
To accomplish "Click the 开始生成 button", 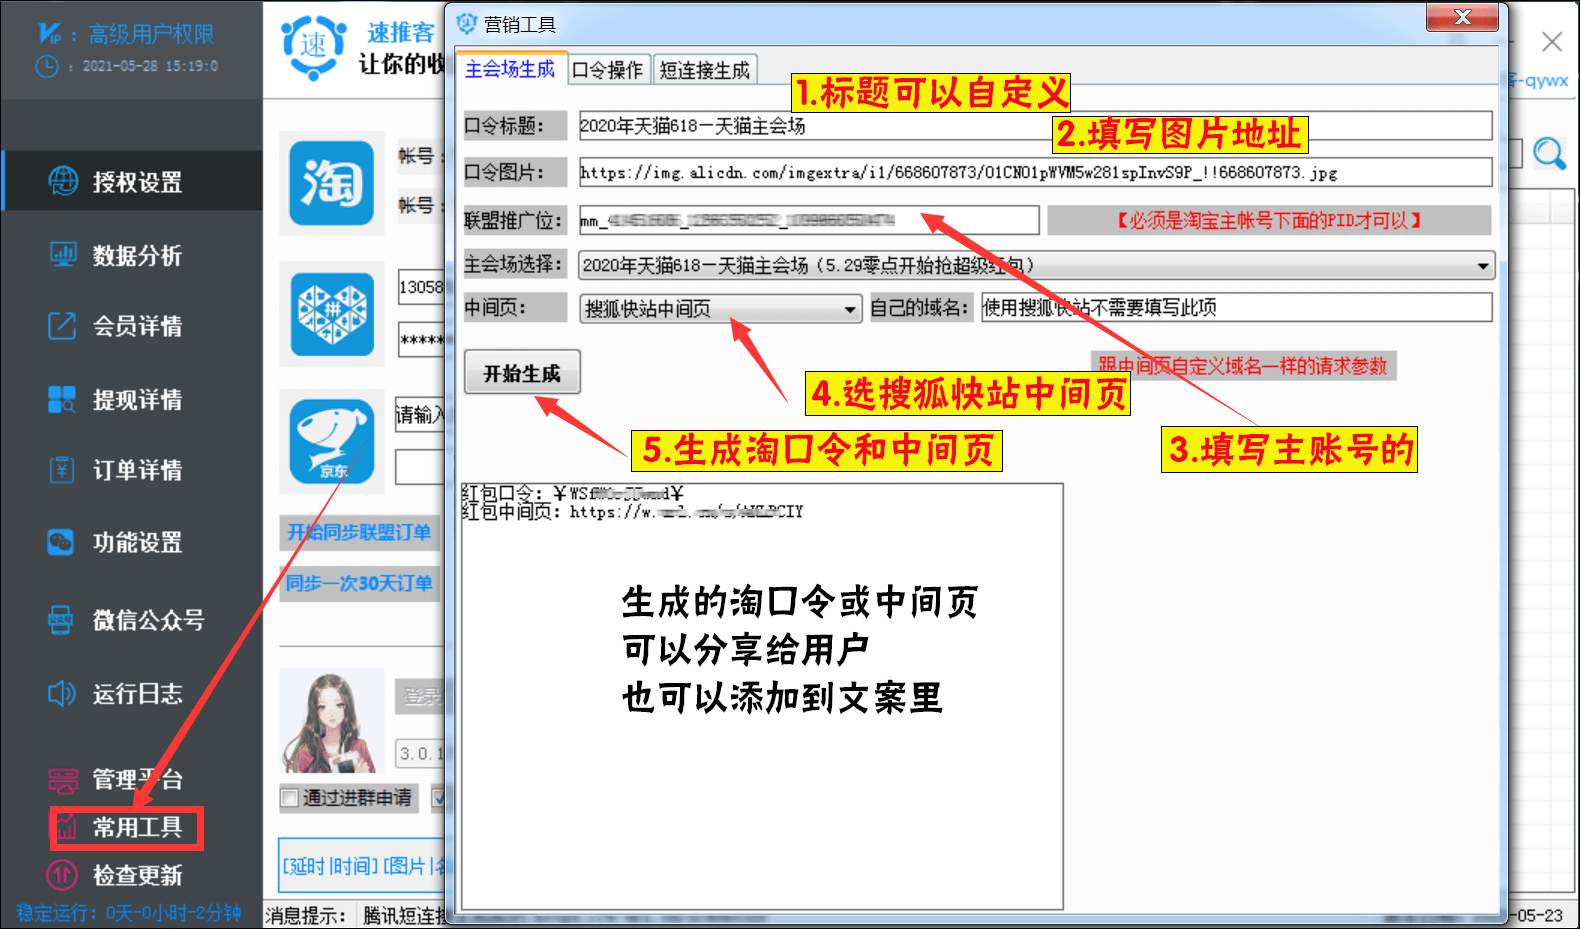I will tap(522, 373).
